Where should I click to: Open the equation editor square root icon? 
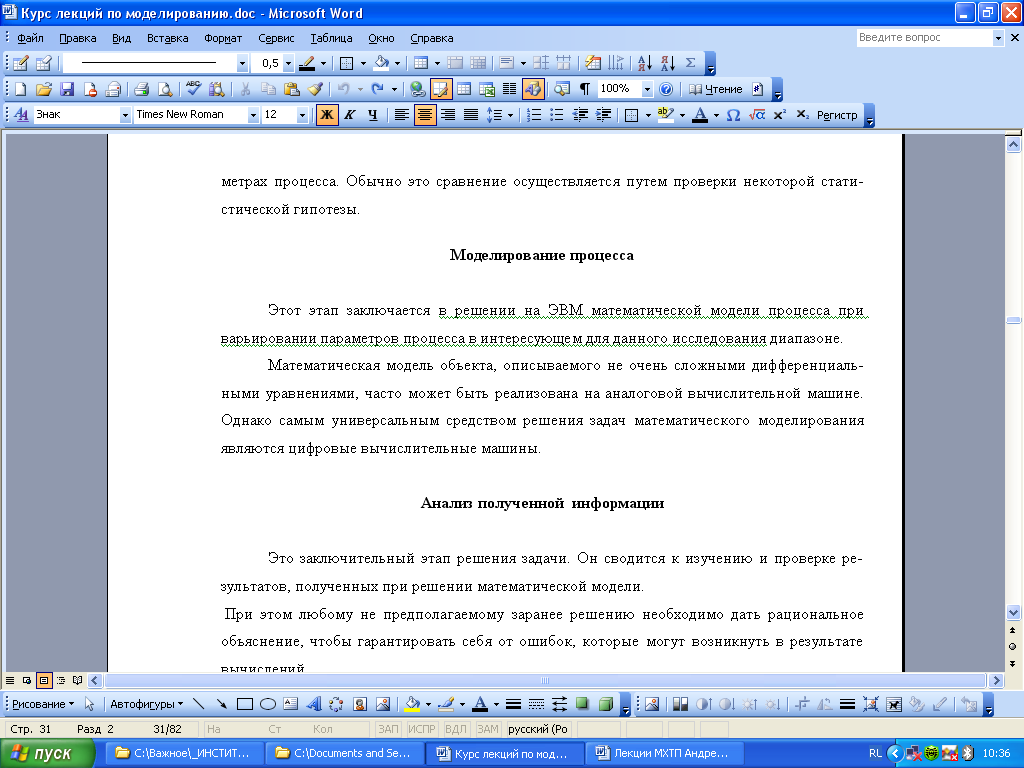756,115
